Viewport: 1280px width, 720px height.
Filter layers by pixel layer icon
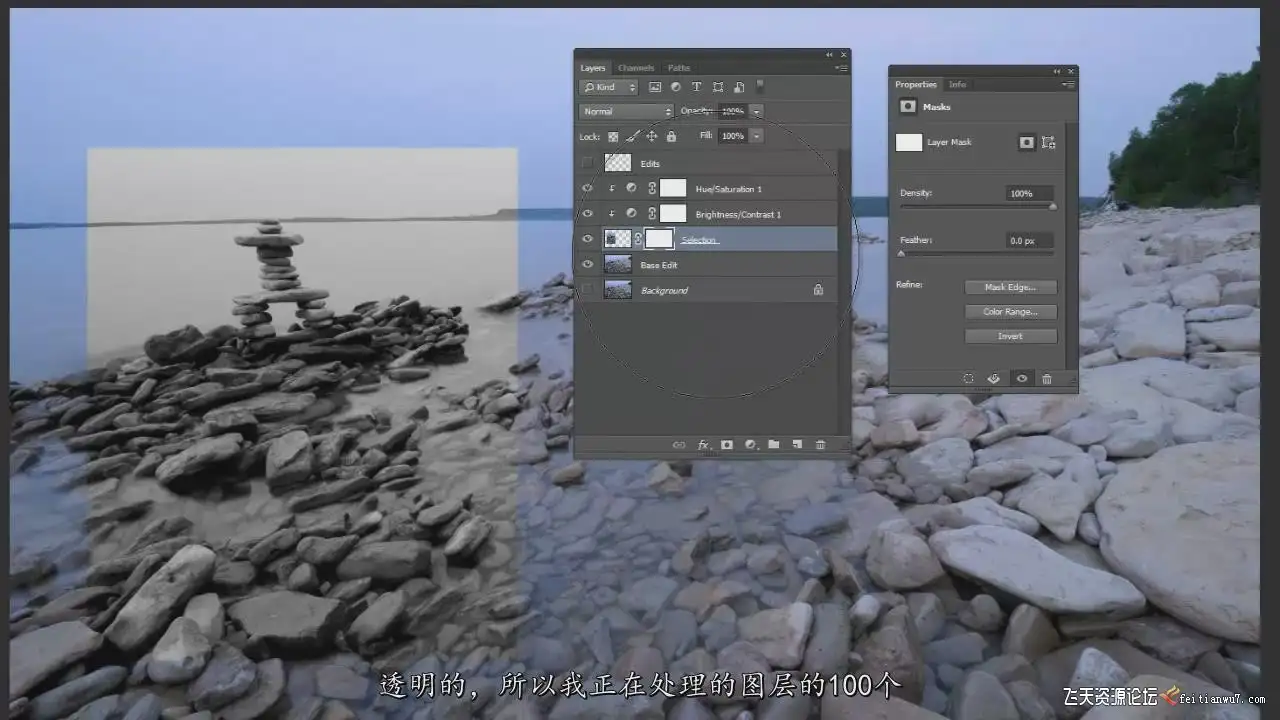(655, 87)
